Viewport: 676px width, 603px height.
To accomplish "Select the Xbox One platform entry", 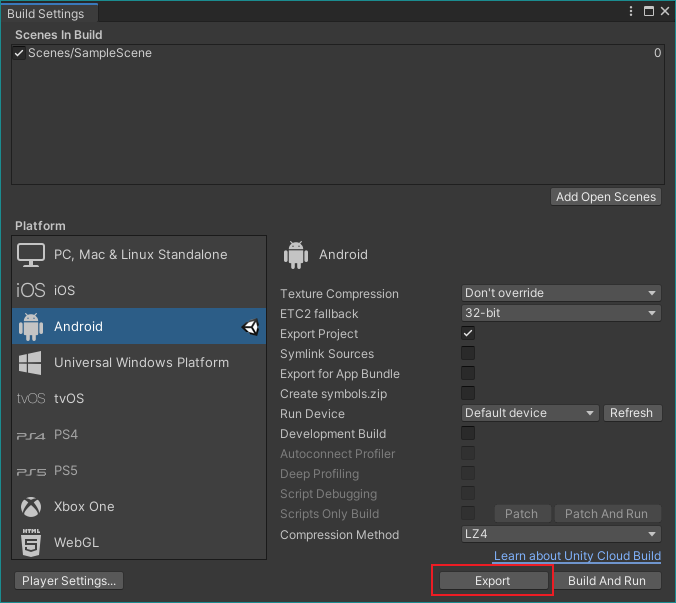I will click(139, 506).
